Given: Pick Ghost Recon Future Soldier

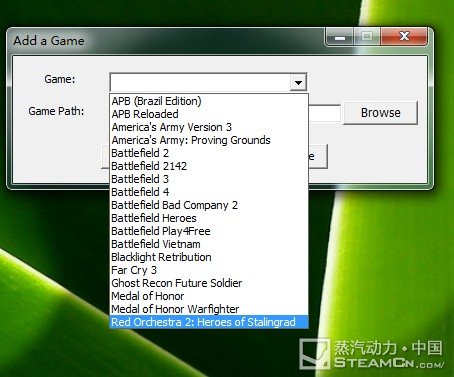Looking at the screenshot, I should (209, 283).
